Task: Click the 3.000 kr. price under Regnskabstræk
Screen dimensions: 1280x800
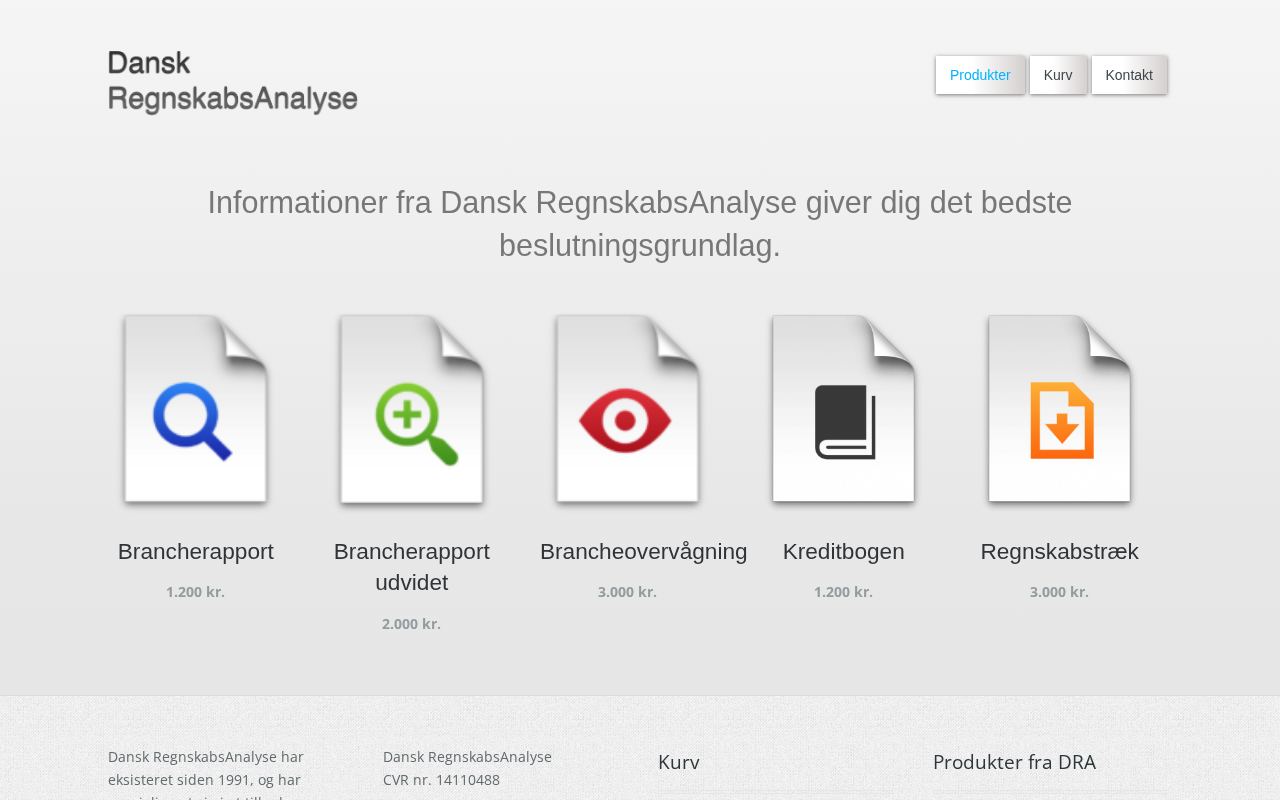Action: point(1060,592)
